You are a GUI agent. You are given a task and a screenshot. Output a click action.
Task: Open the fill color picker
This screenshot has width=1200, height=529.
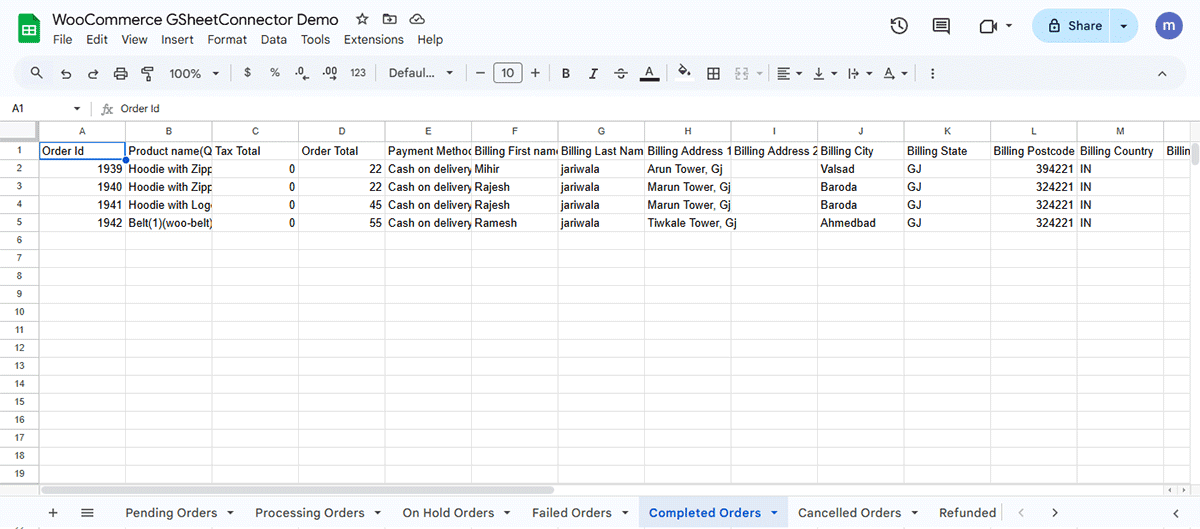[685, 73]
